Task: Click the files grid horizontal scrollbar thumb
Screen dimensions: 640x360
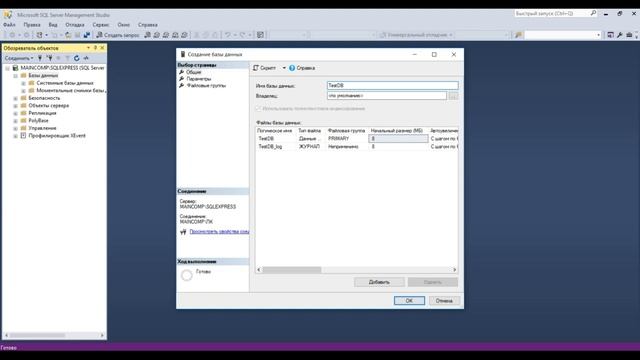Action: coord(292,270)
